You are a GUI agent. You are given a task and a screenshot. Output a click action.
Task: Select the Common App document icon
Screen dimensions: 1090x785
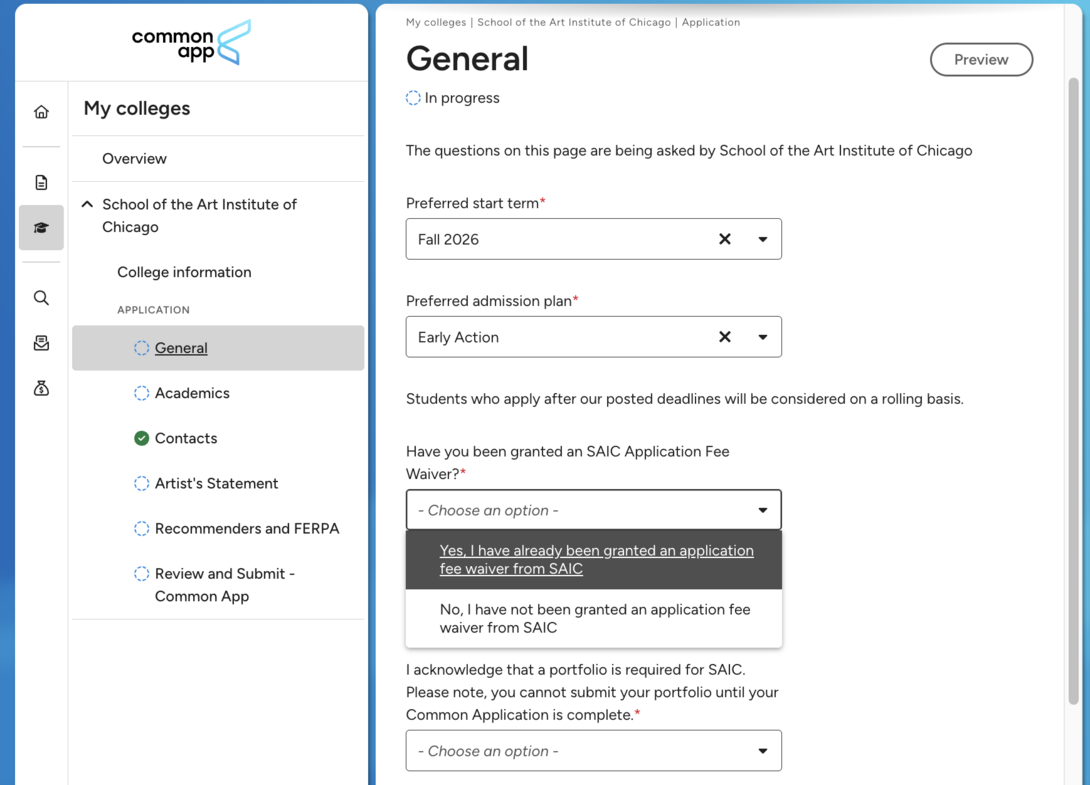tap(40, 182)
